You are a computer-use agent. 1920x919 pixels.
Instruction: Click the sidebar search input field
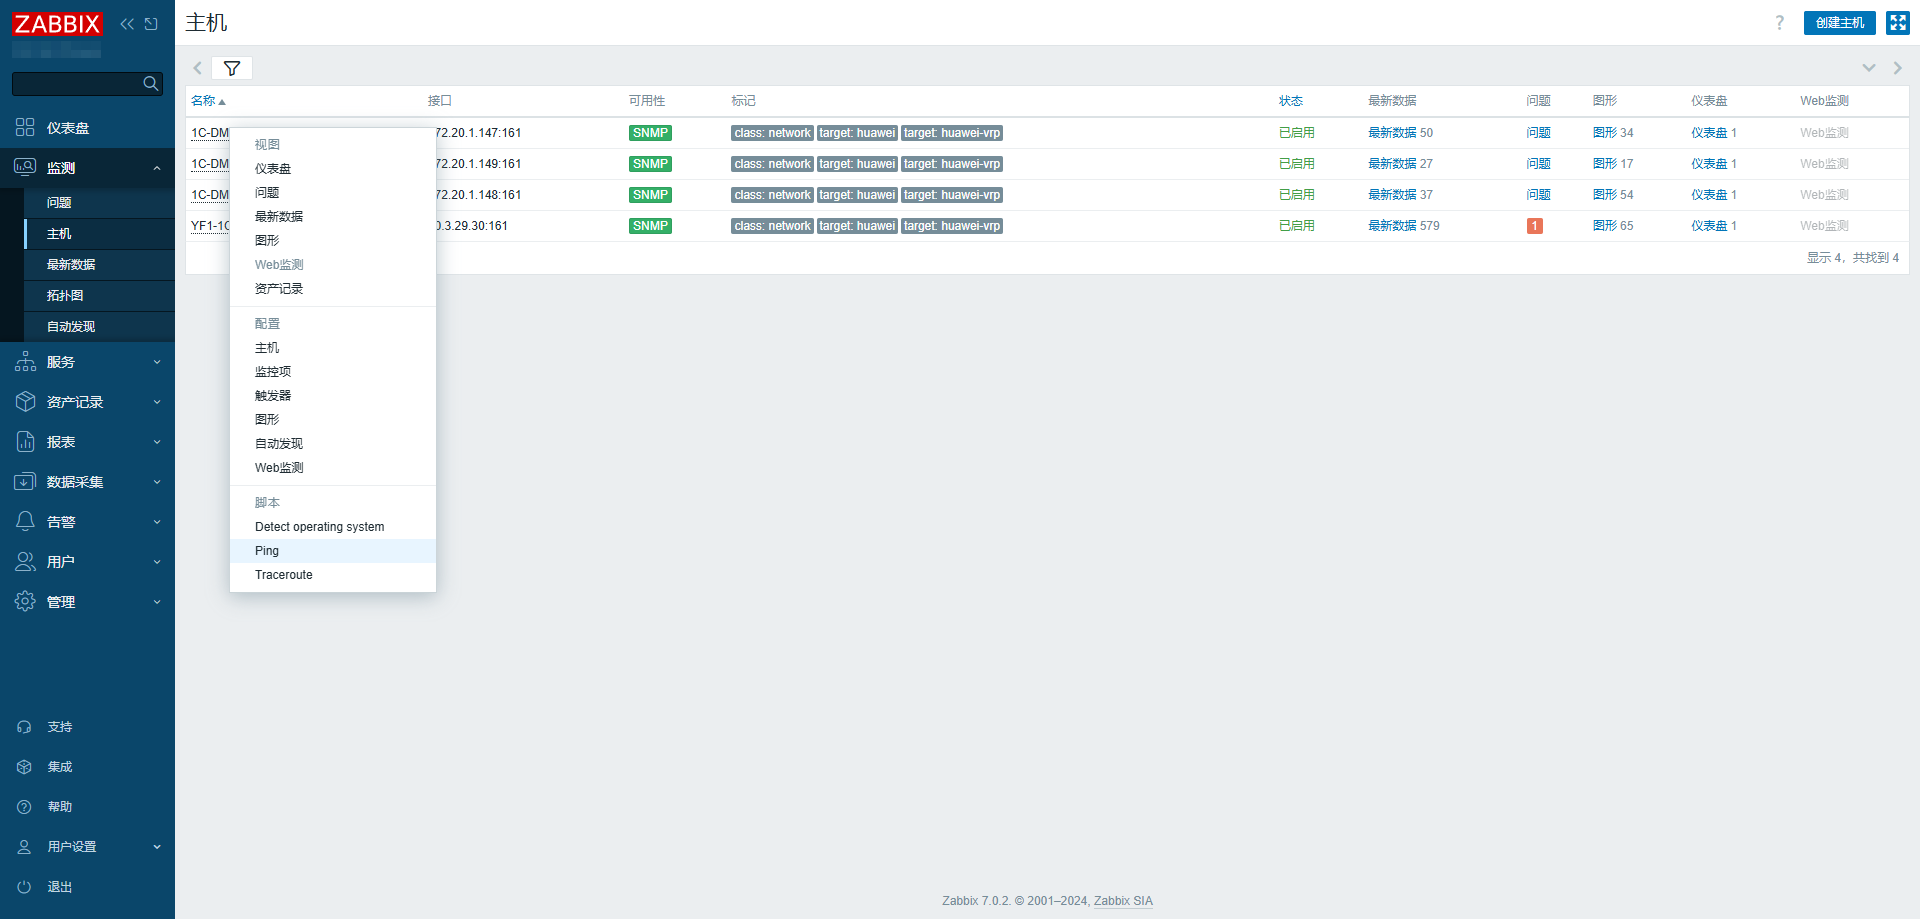point(76,84)
